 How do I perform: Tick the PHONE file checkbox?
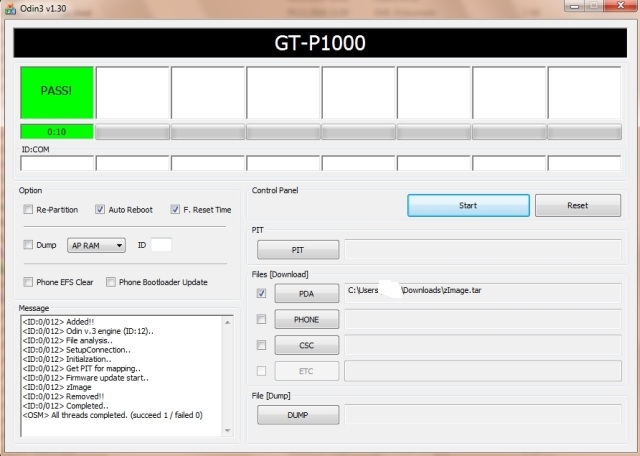pyautogui.click(x=261, y=319)
